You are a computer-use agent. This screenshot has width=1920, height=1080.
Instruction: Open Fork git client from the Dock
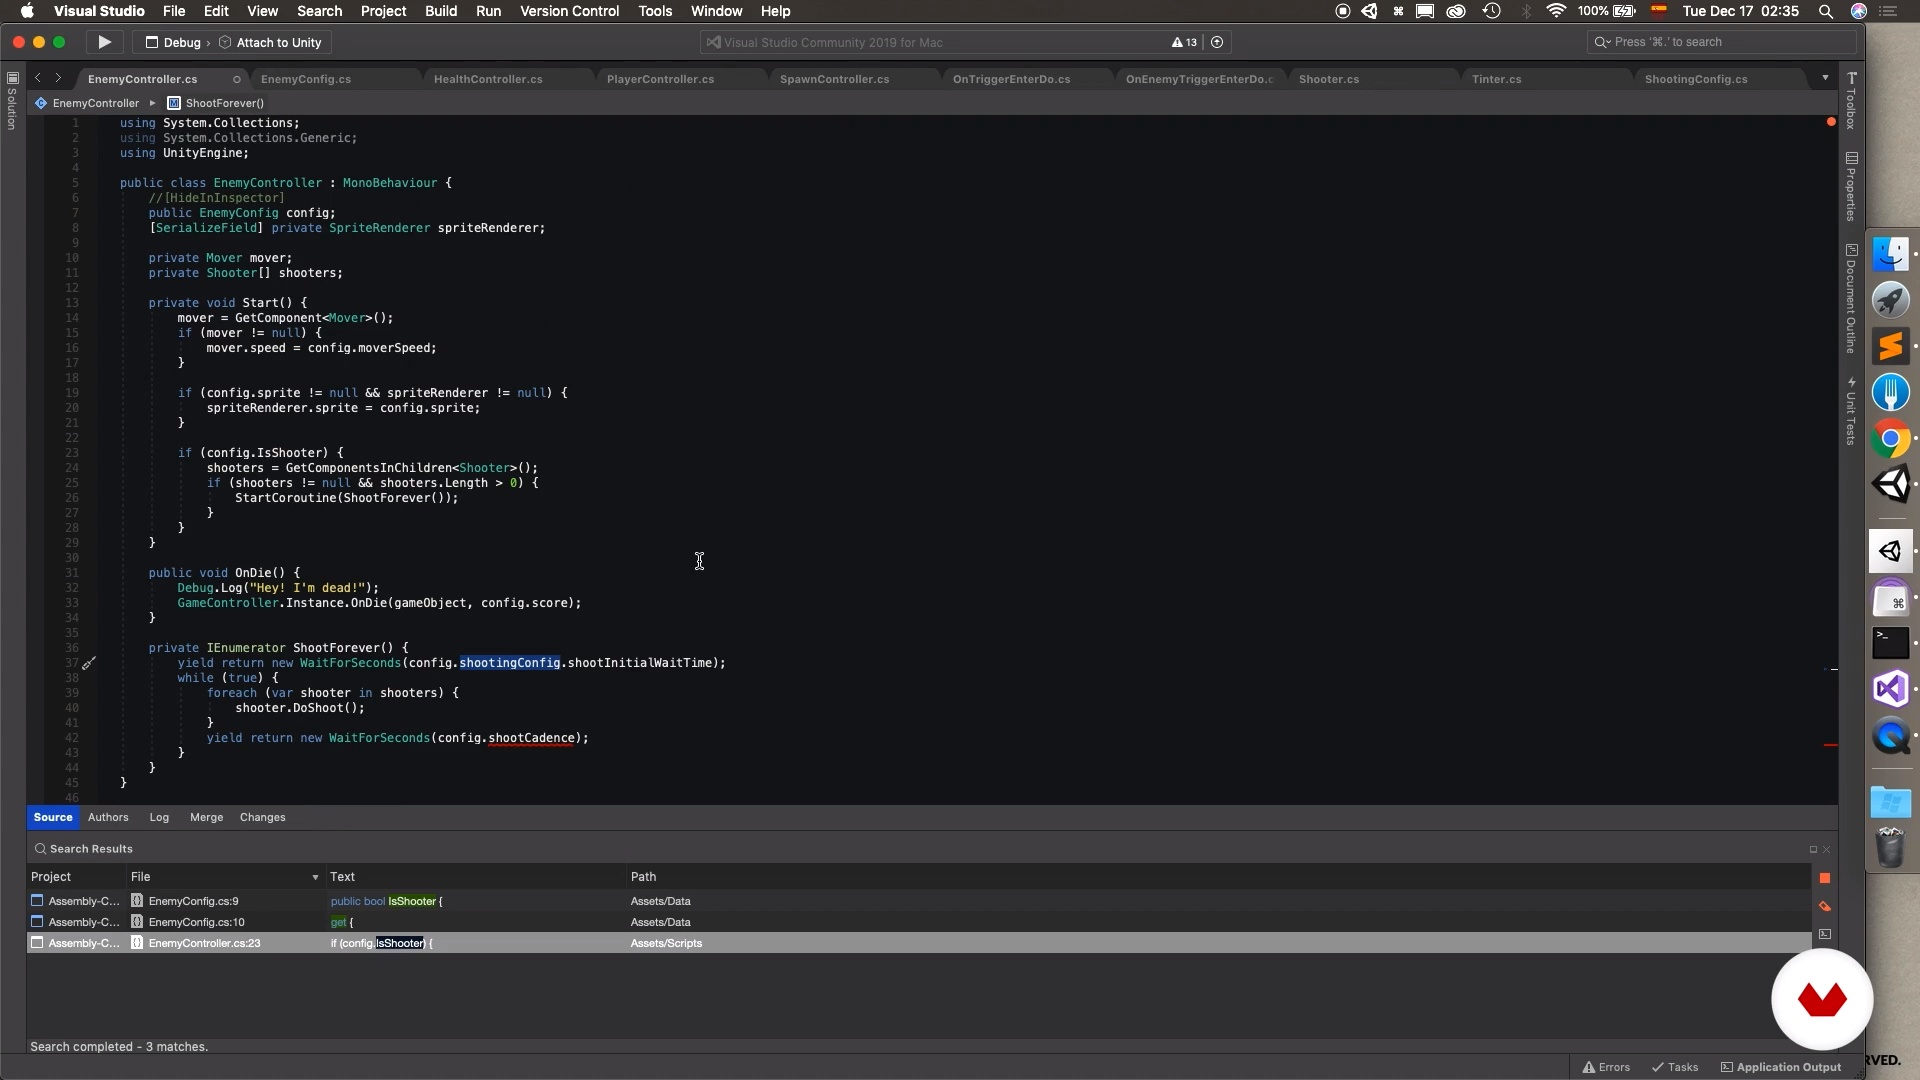[x=1890, y=392]
